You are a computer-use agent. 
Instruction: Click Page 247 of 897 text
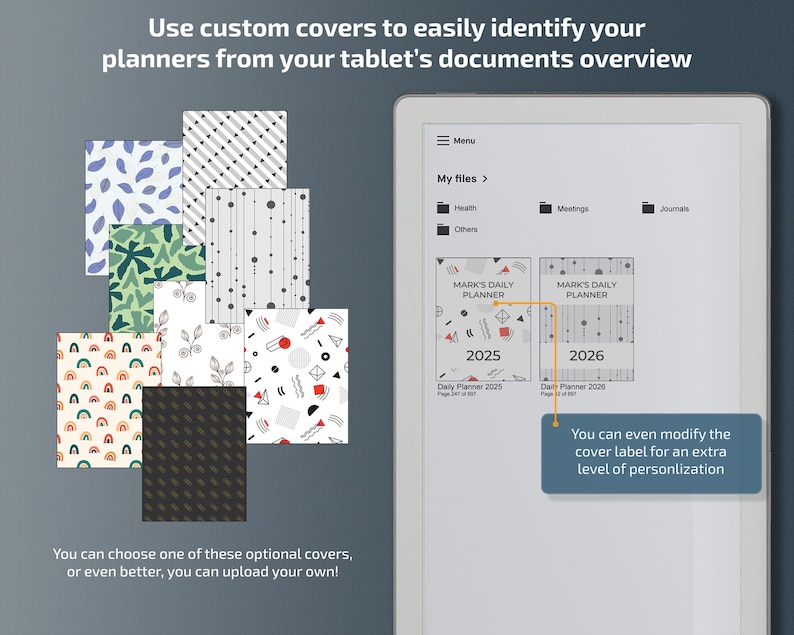457,394
